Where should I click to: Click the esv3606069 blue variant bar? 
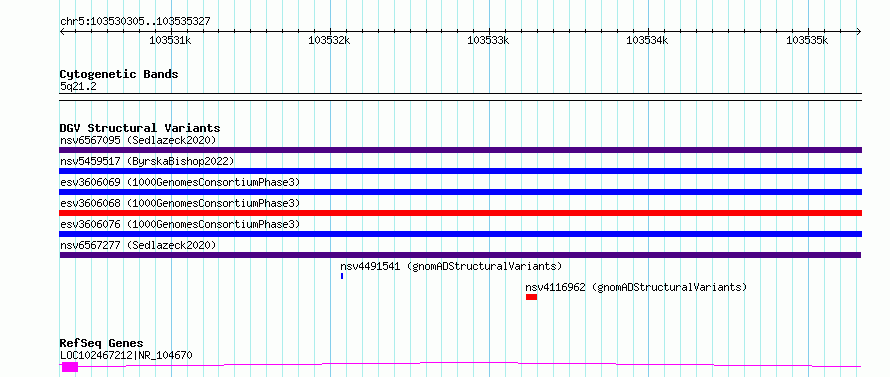coord(460,192)
